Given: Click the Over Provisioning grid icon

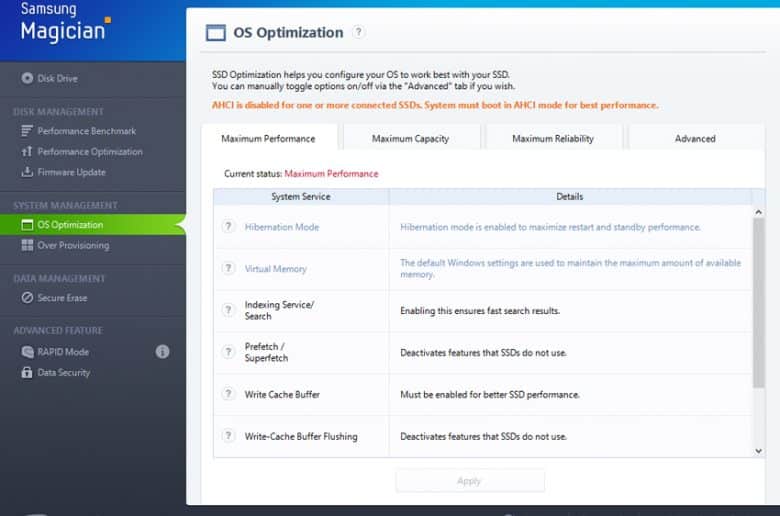Looking at the screenshot, I should (x=27, y=245).
